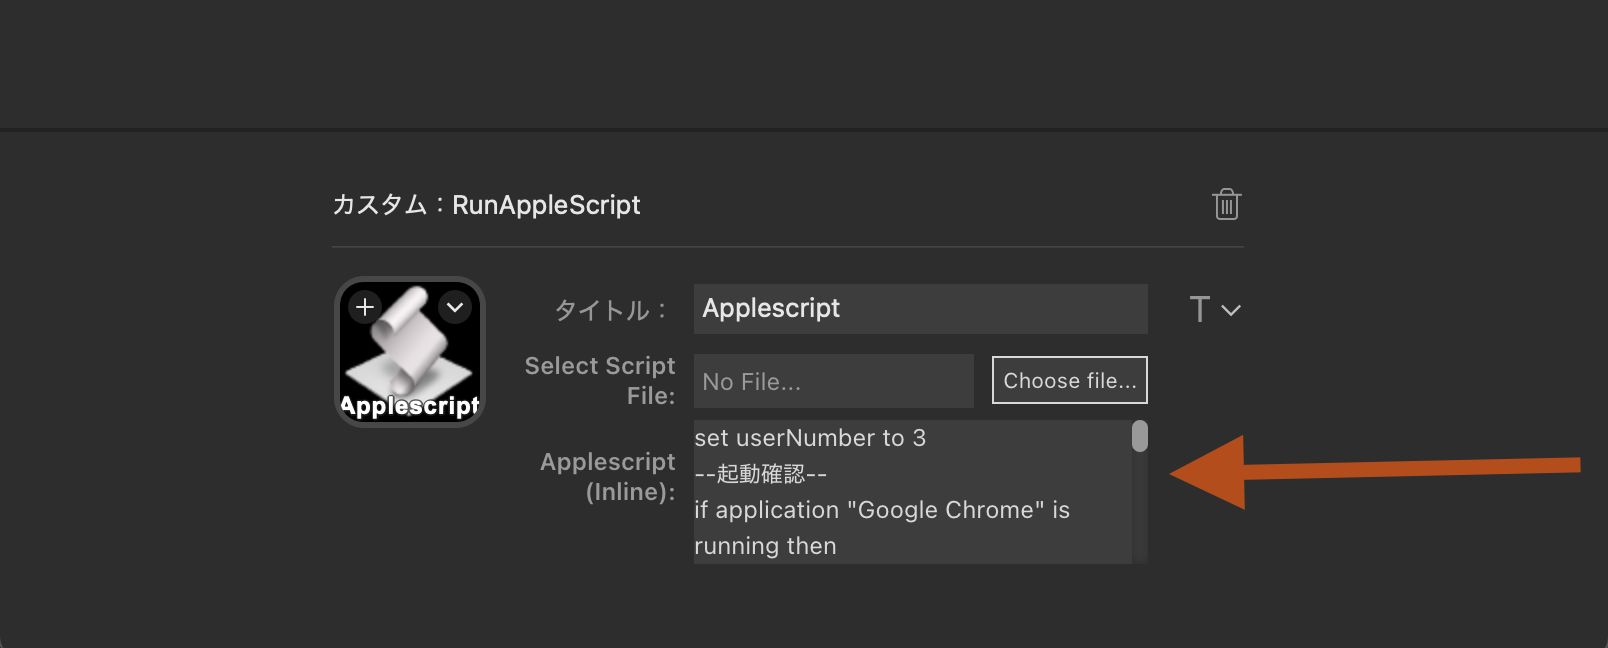Viewport: 1608px width, 648px height.
Task: Expand the chevron on the Applescript icon image
Action: pyautogui.click(x=455, y=307)
